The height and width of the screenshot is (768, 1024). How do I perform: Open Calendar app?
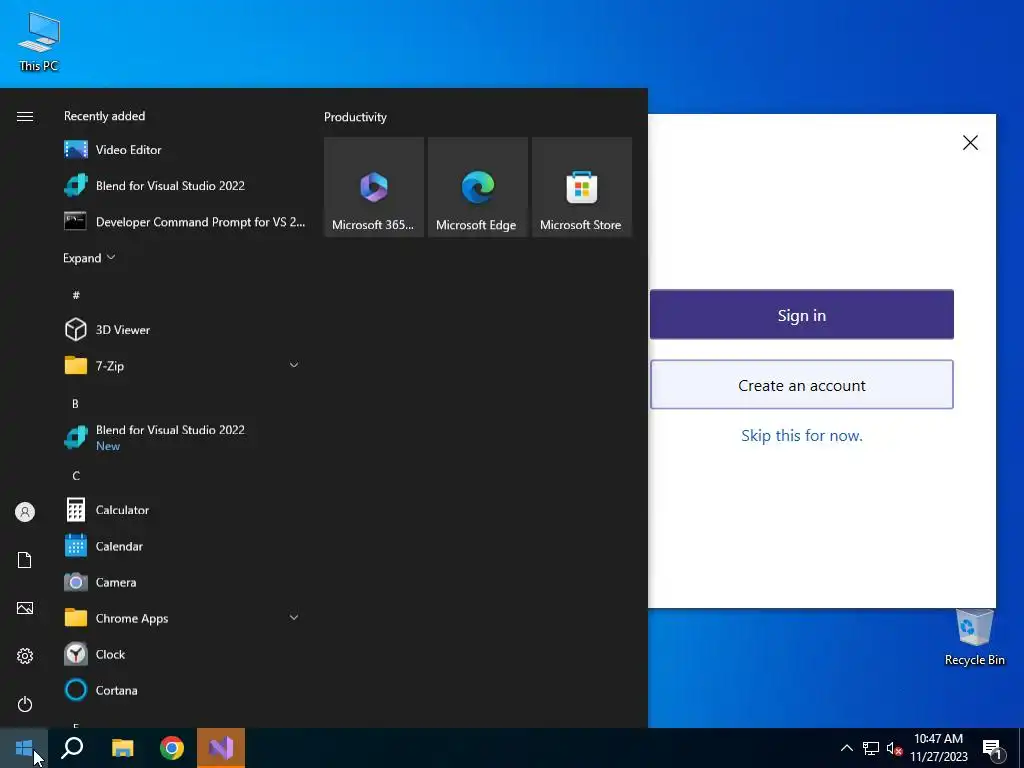[x=183, y=546]
